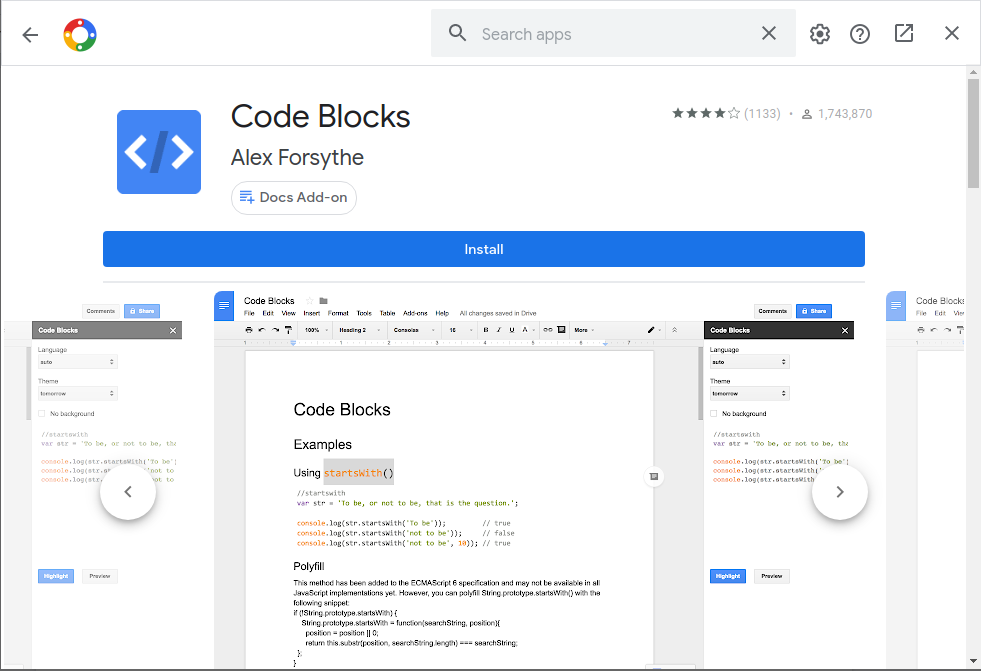Viewport: 981px width, 671px height.
Task: Open the Format menu
Action: (338, 313)
